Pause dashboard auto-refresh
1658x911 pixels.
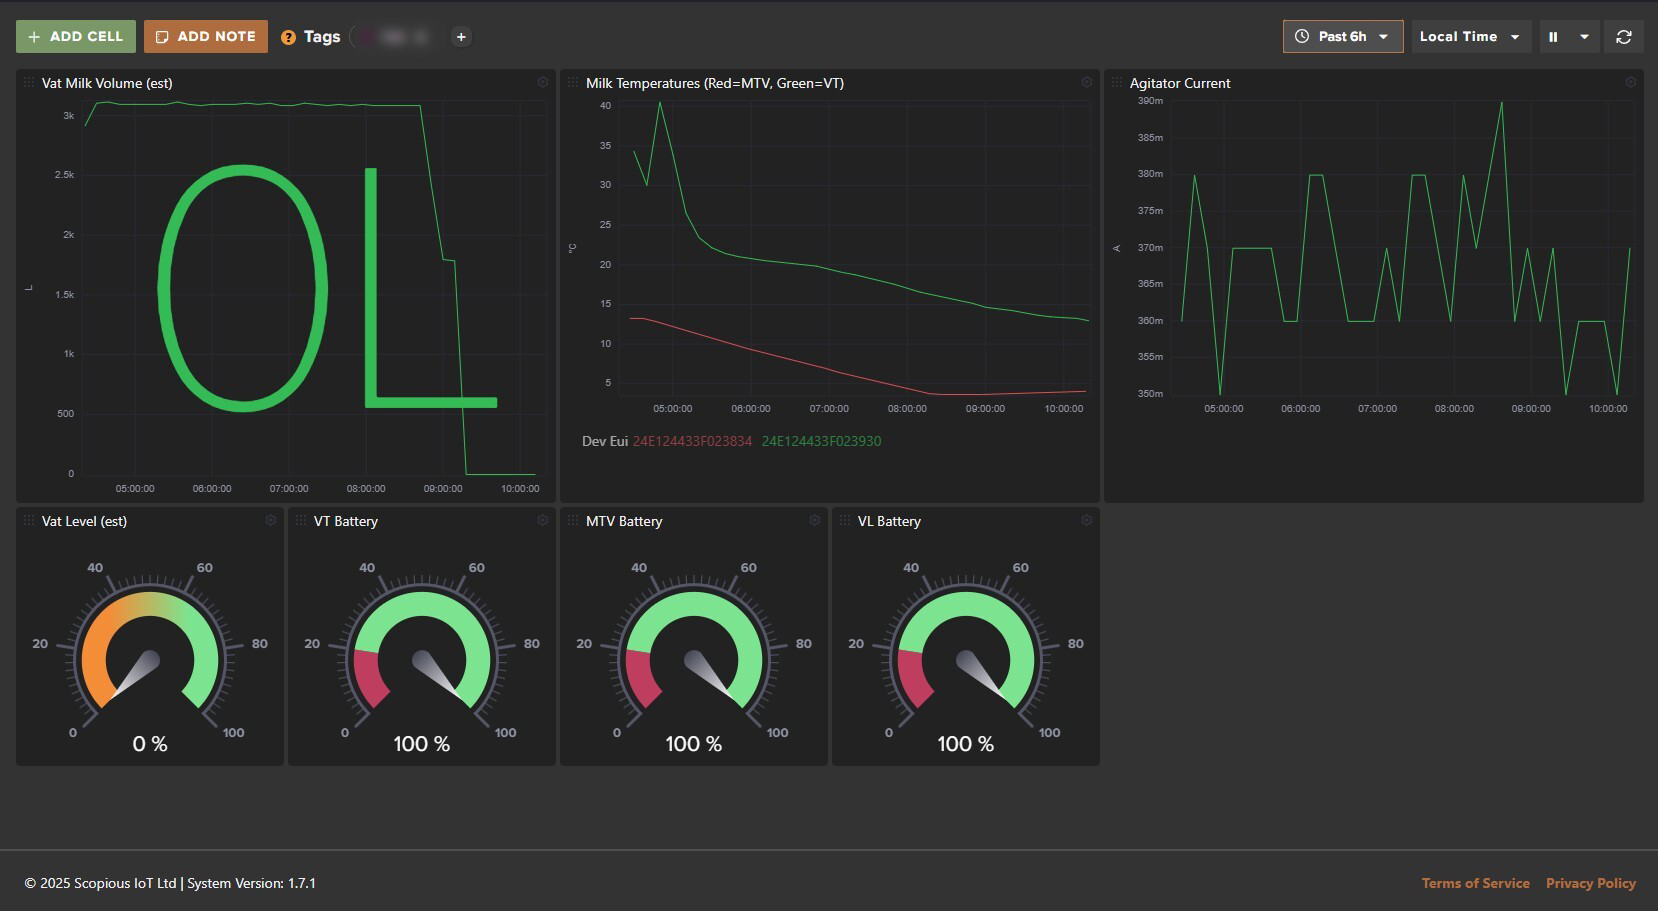pos(1554,37)
